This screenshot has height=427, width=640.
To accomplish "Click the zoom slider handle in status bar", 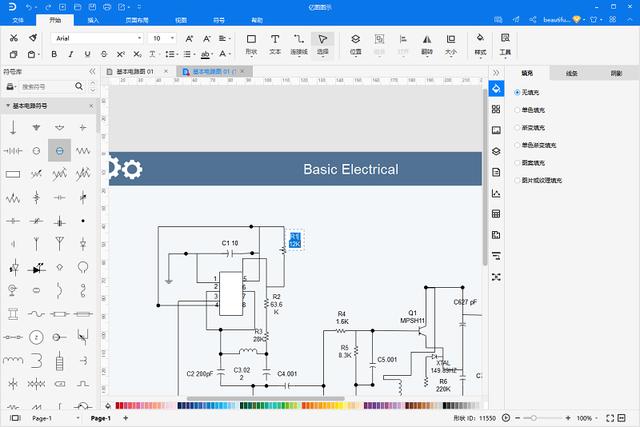I will 533,418.
